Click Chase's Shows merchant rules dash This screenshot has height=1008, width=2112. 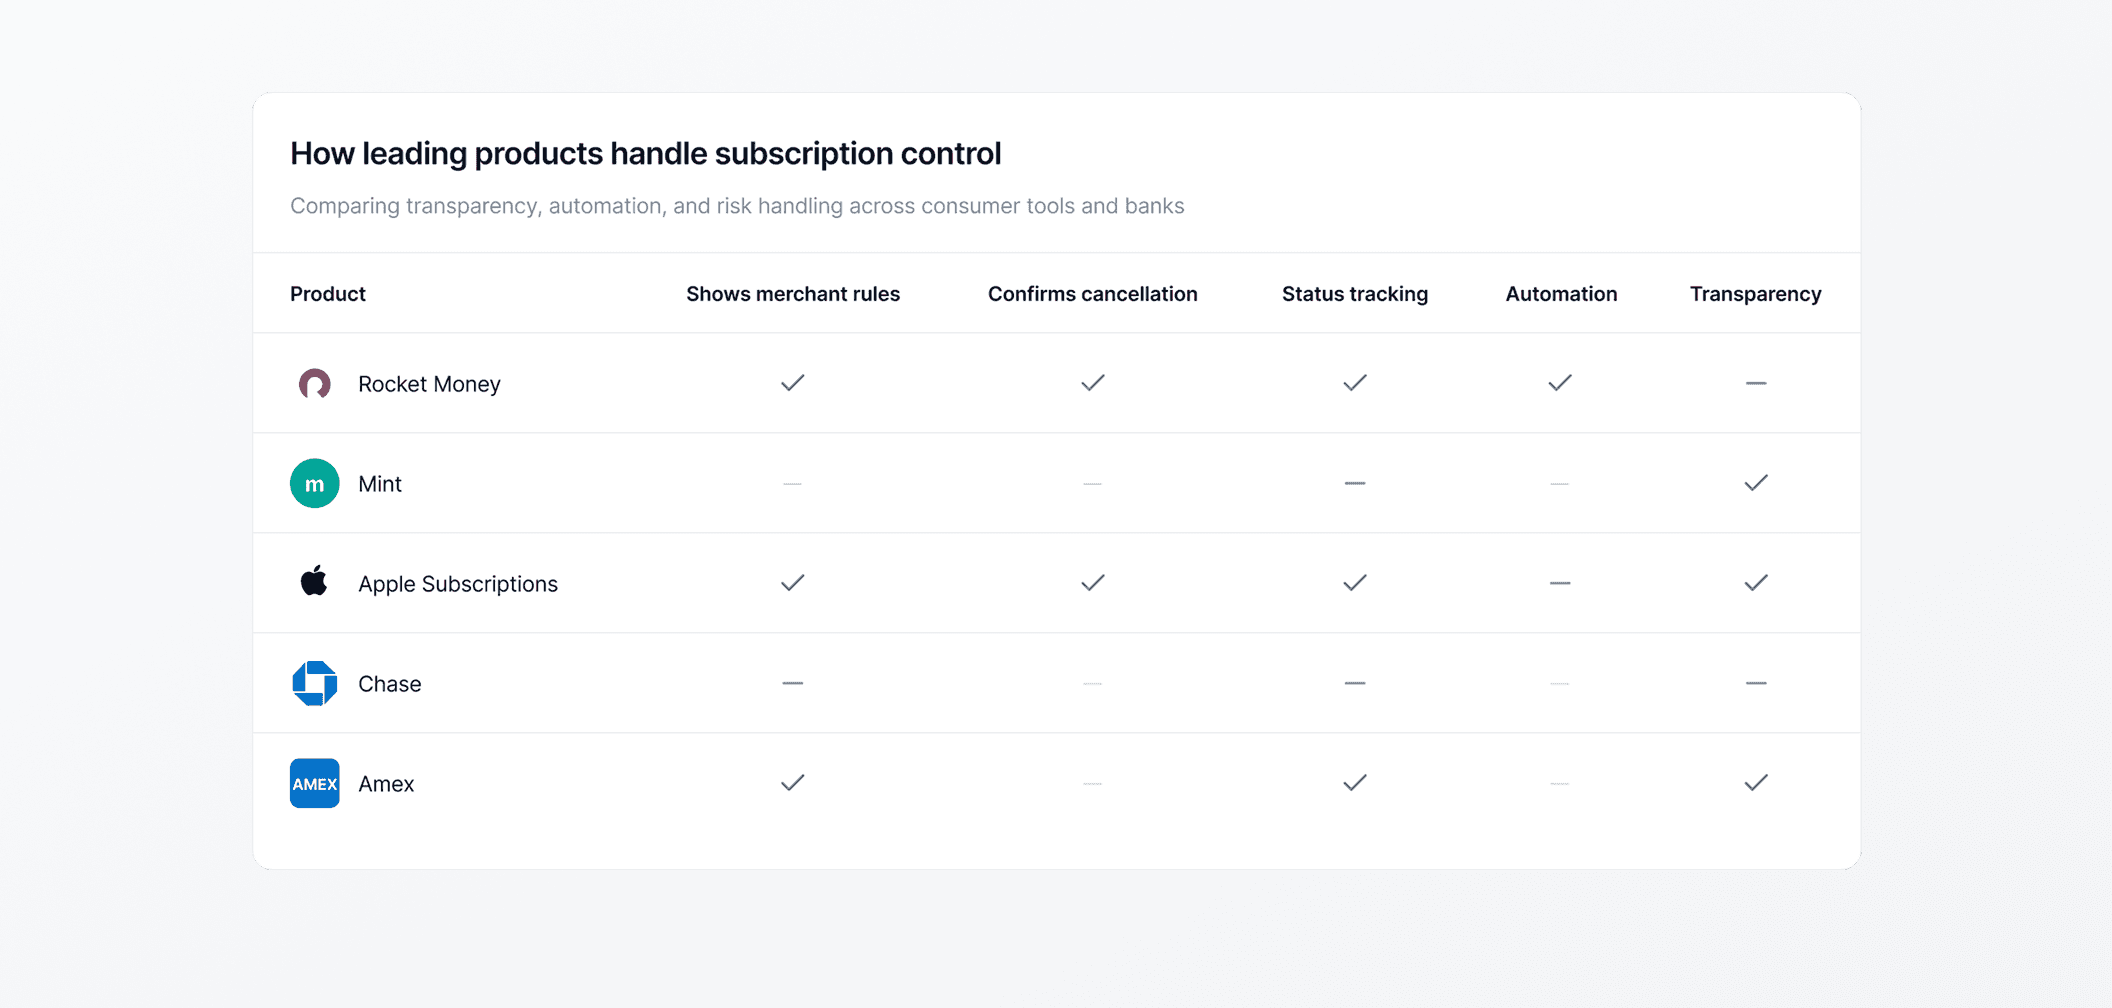pyautogui.click(x=792, y=683)
